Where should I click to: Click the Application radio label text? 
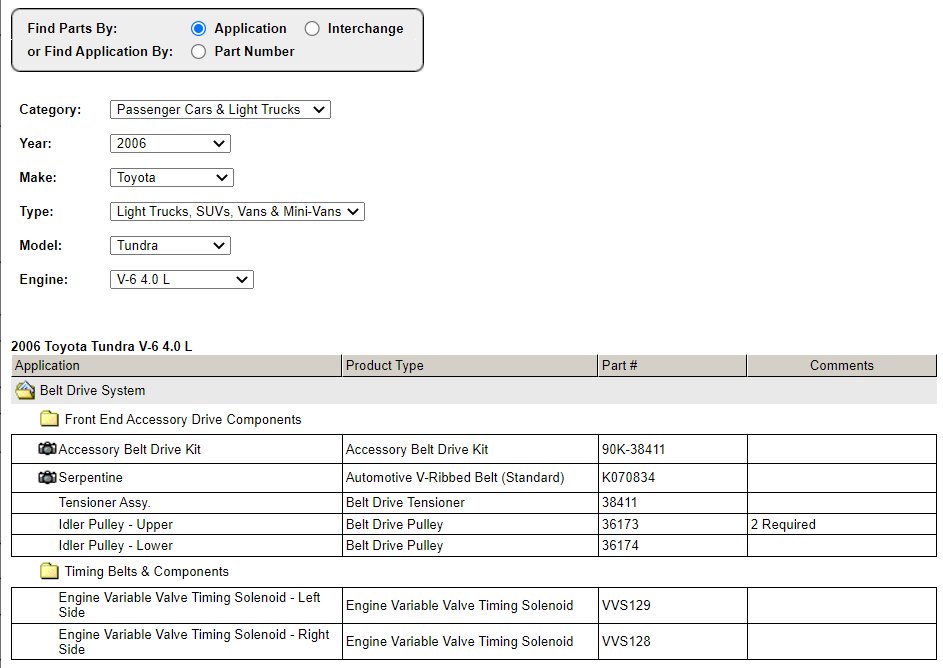point(250,28)
